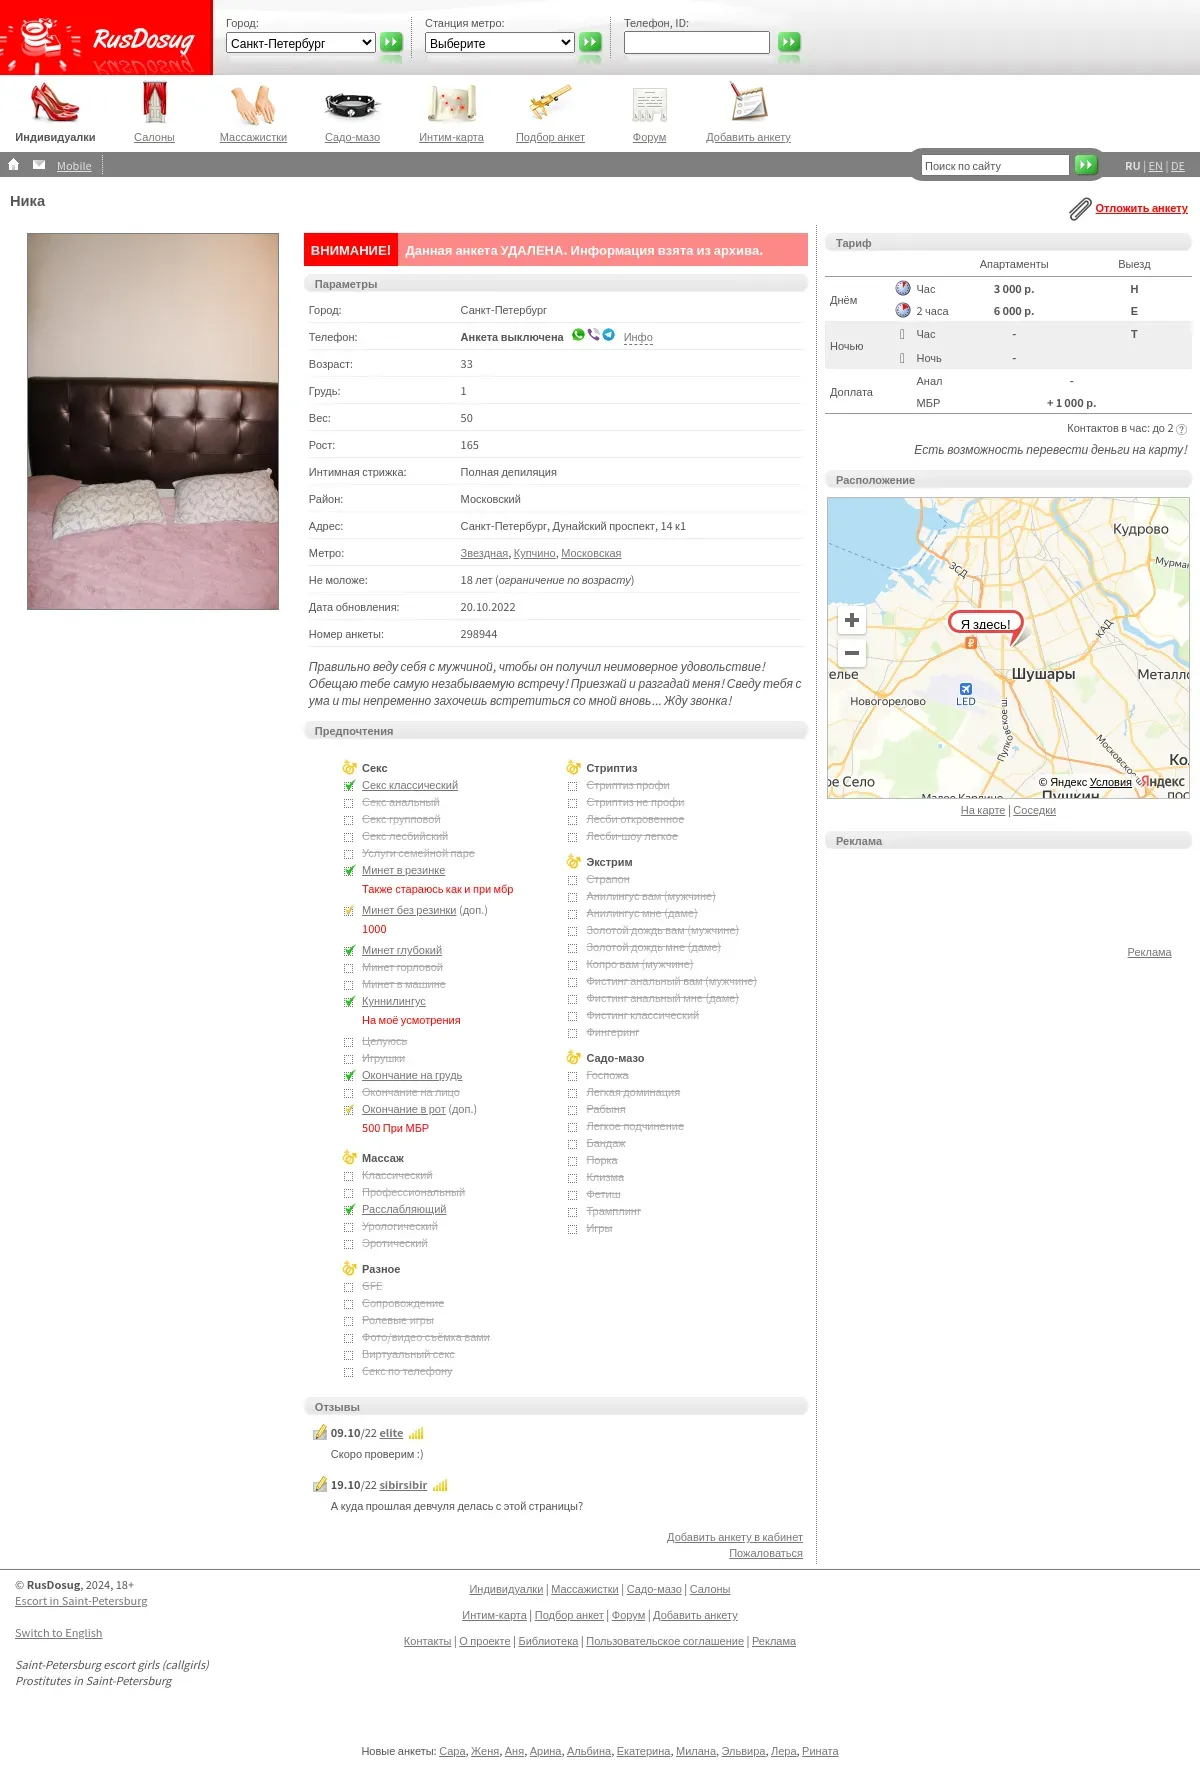Click the green site search arrow button
This screenshot has width=1200, height=1768.
(1086, 164)
